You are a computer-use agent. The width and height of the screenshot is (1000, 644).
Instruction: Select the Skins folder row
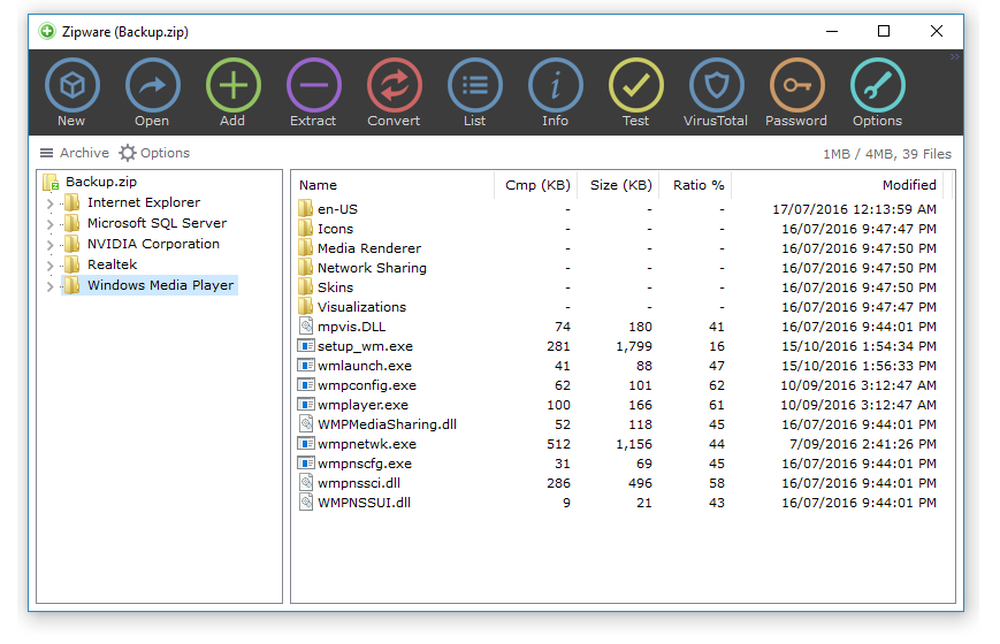click(618, 288)
